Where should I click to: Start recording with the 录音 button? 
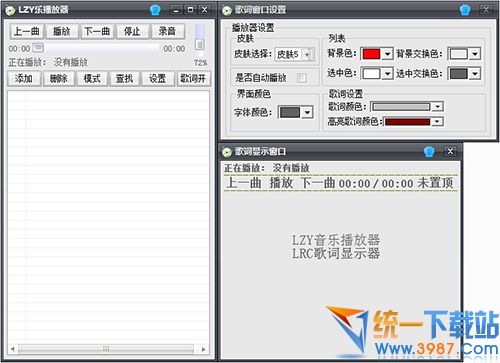(x=167, y=31)
